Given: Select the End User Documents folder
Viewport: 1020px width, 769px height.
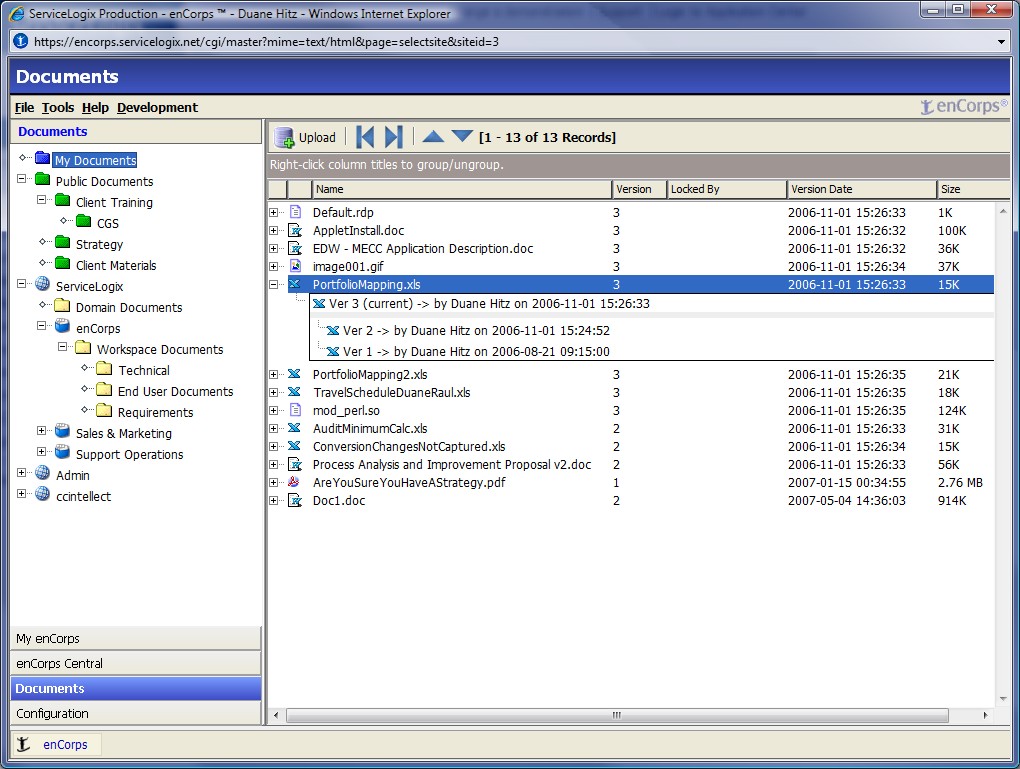Looking at the screenshot, I should [x=175, y=392].
